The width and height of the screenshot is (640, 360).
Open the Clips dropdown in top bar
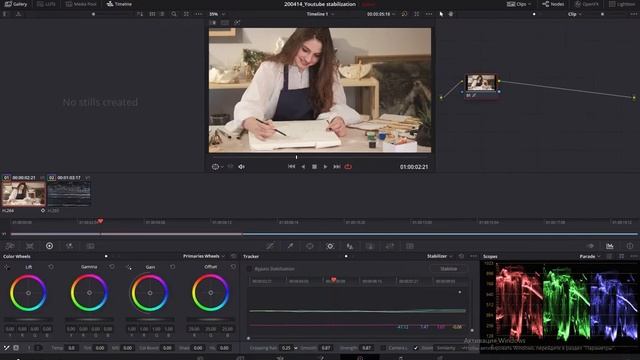point(519,4)
